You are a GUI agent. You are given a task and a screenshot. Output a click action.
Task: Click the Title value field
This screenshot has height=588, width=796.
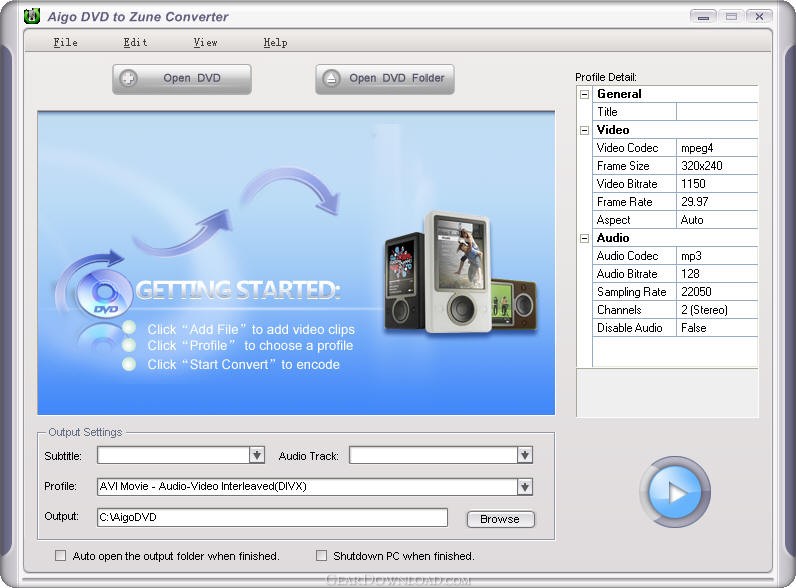(x=717, y=112)
